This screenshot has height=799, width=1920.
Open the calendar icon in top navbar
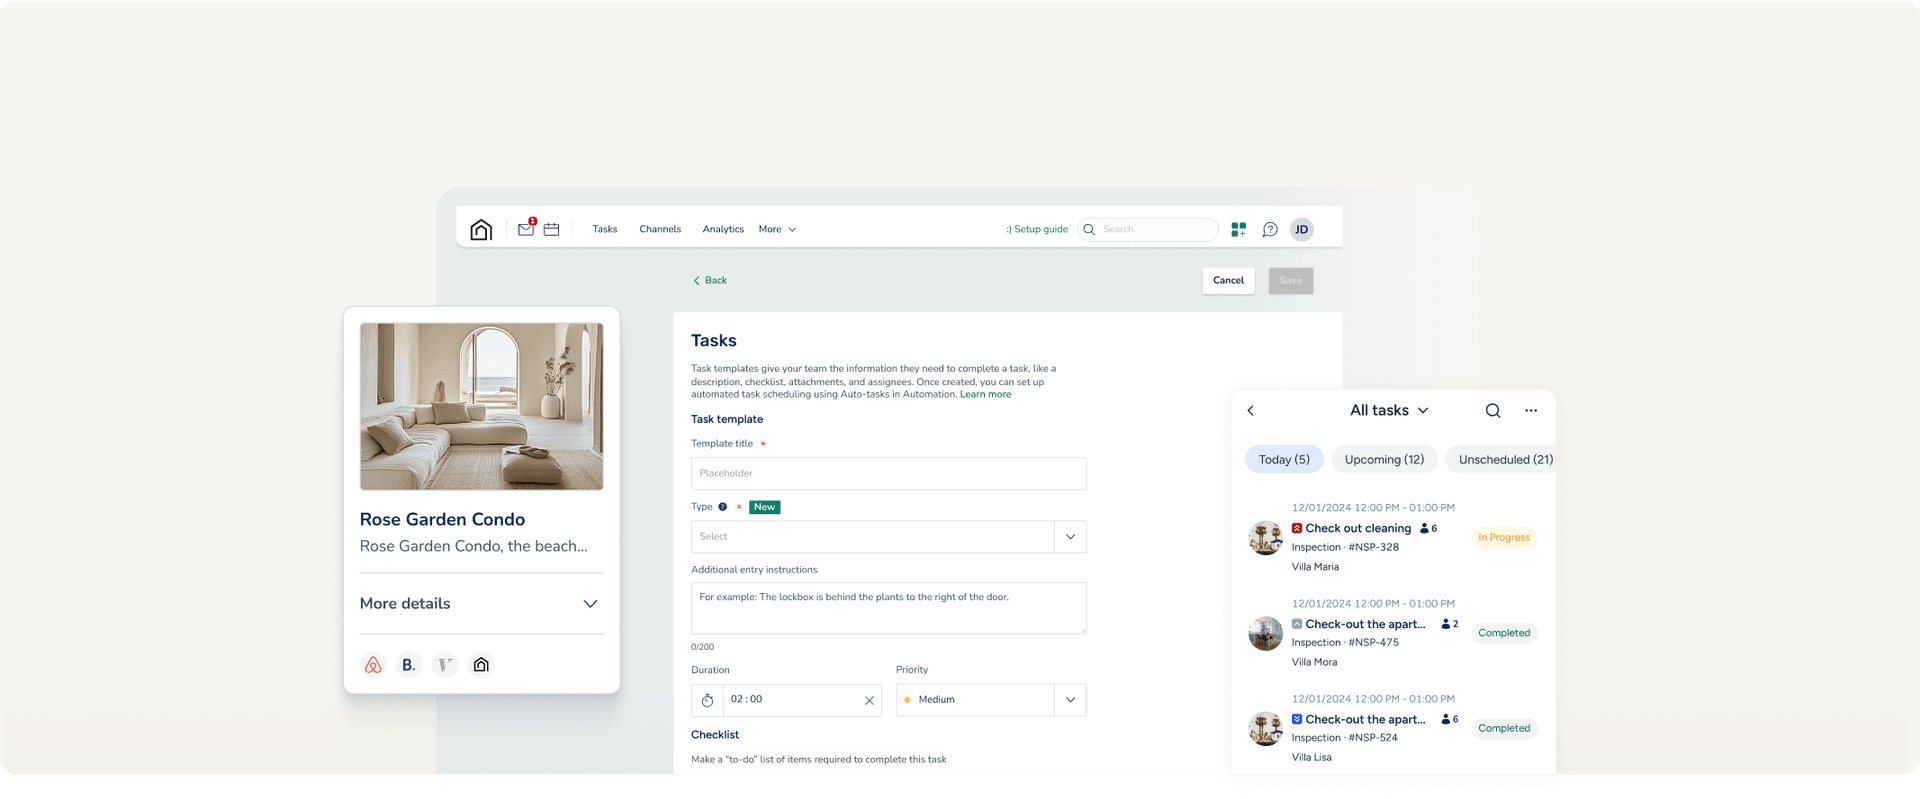(551, 229)
